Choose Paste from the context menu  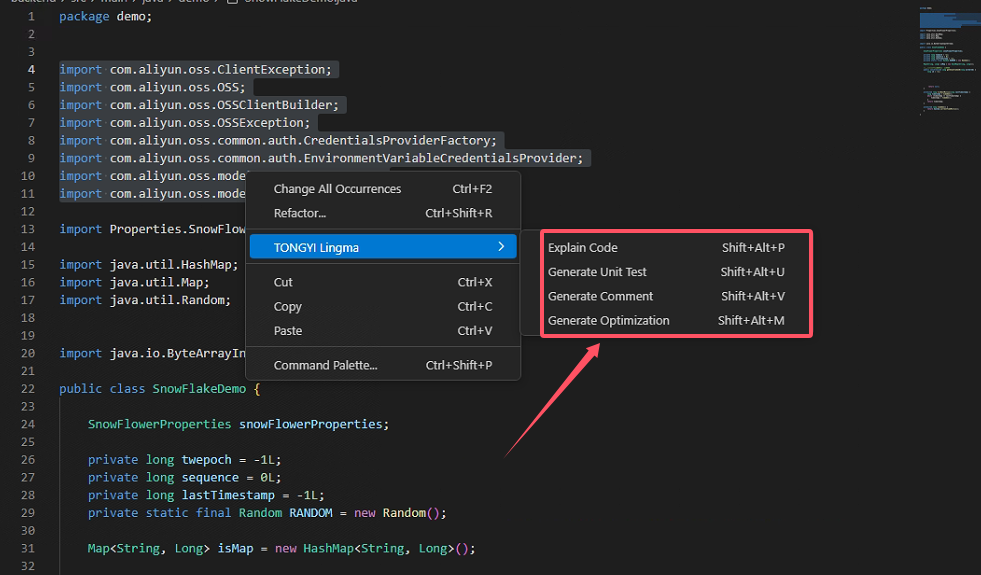(383, 331)
